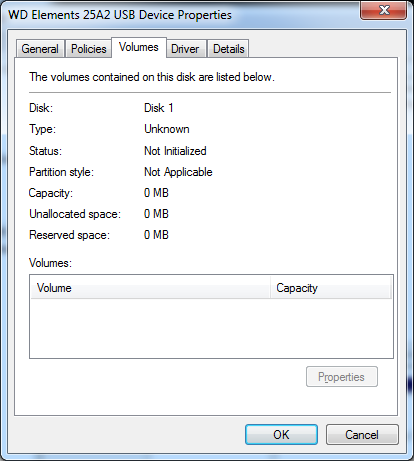
Task: Click the 'Reserved space:' label
Action: [x=70, y=235]
